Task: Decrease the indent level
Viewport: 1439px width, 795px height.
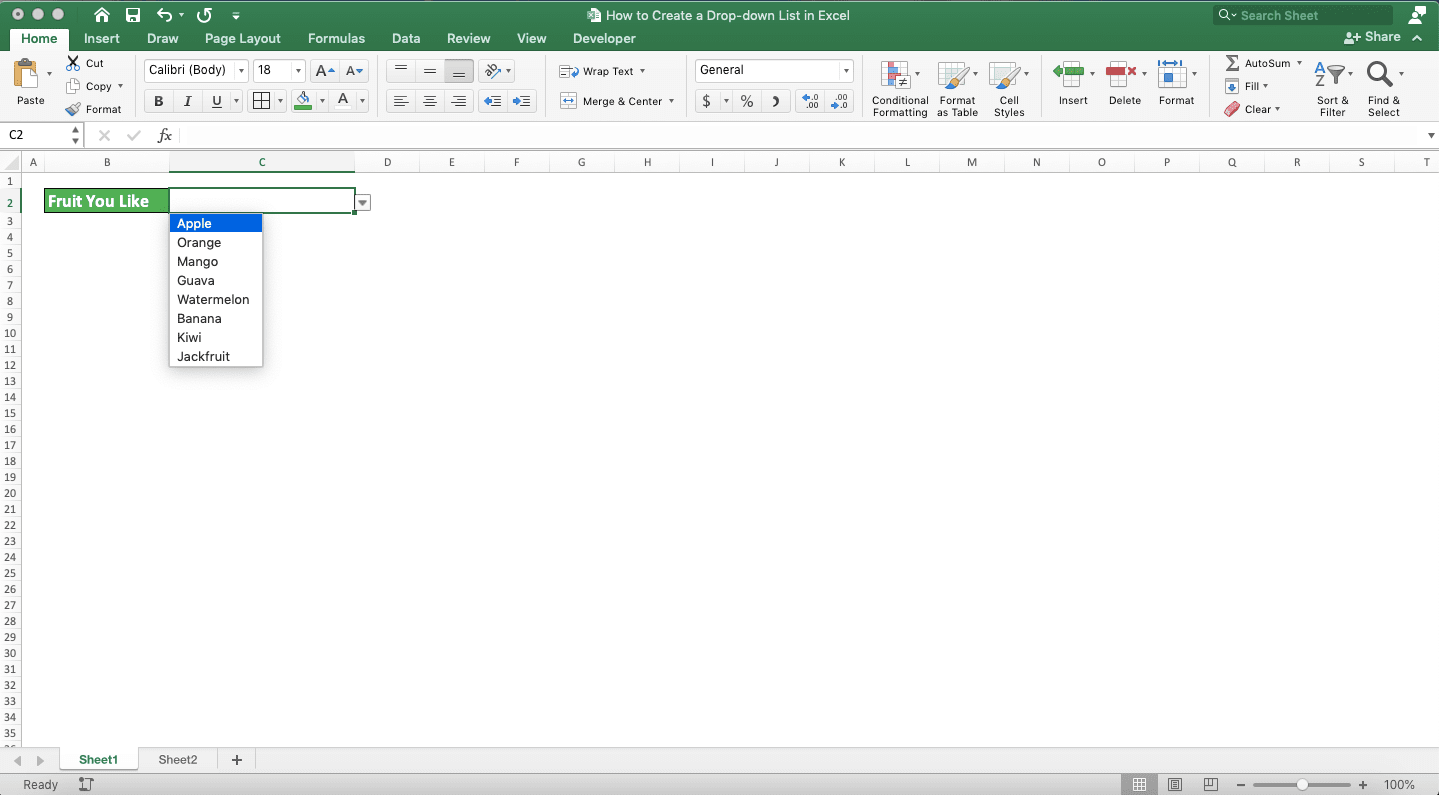Action: pos(492,101)
